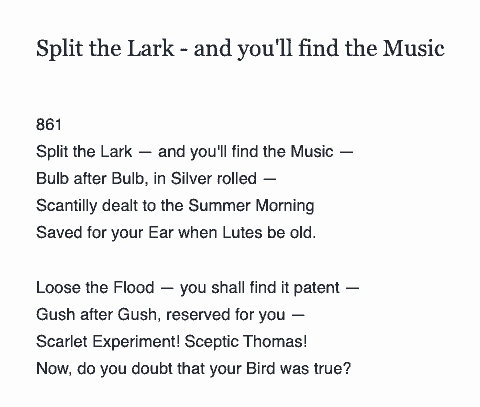Click the word 'Lutes' in the first stanza
Screen dimensions: 480x407
[x=242, y=232]
